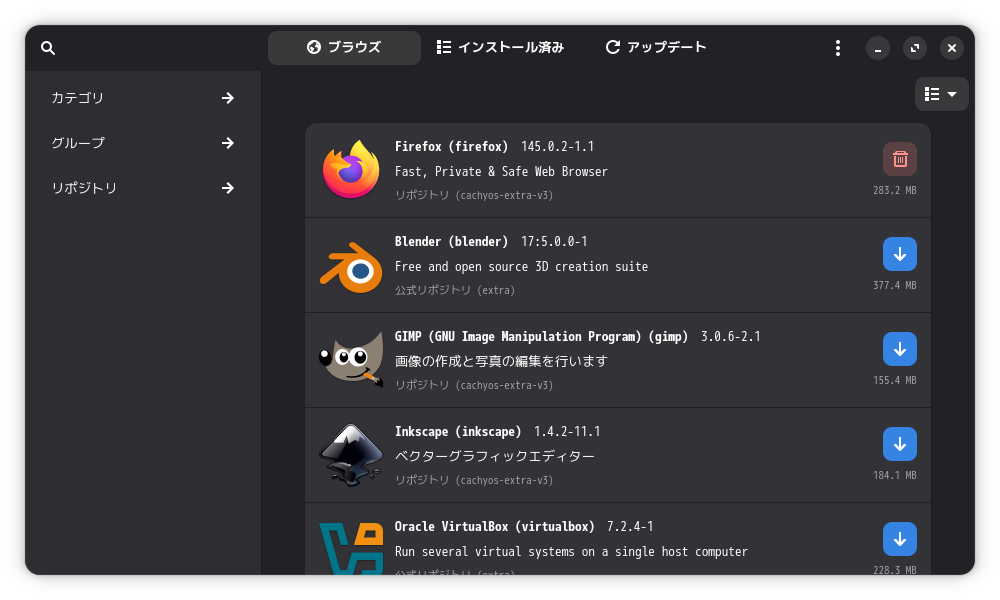Click the trash icon to remove Firefox
1000x600 pixels.
pyautogui.click(x=899, y=159)
